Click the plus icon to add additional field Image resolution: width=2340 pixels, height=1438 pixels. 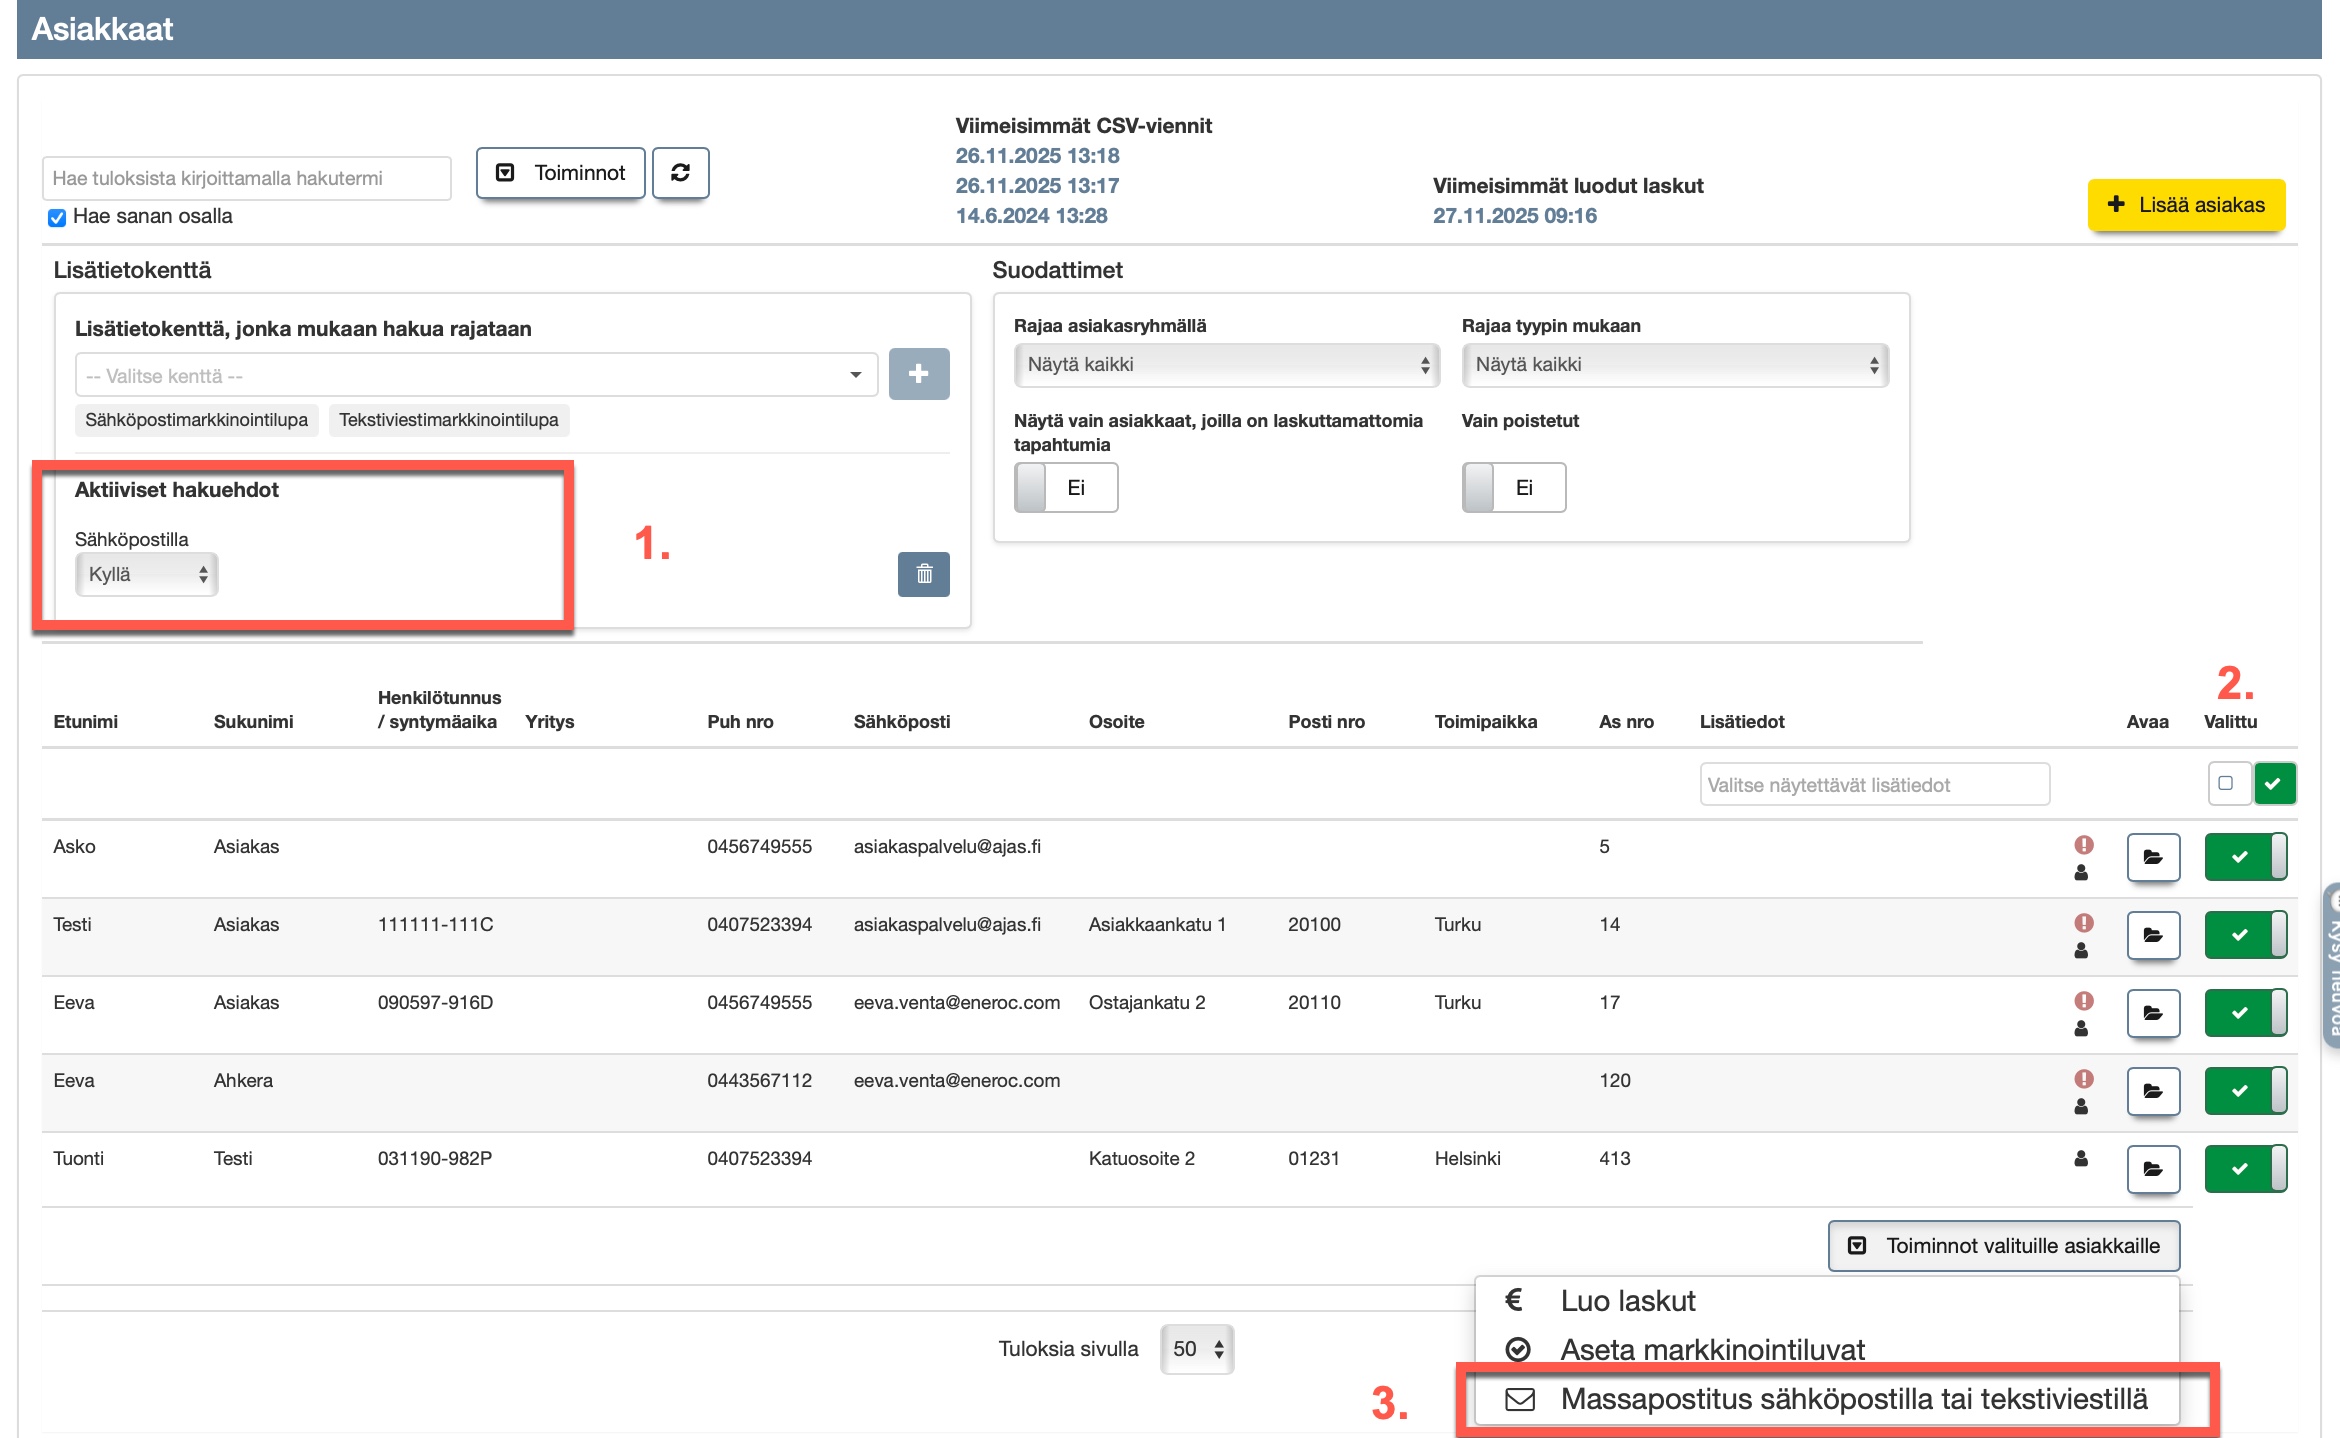918,374
